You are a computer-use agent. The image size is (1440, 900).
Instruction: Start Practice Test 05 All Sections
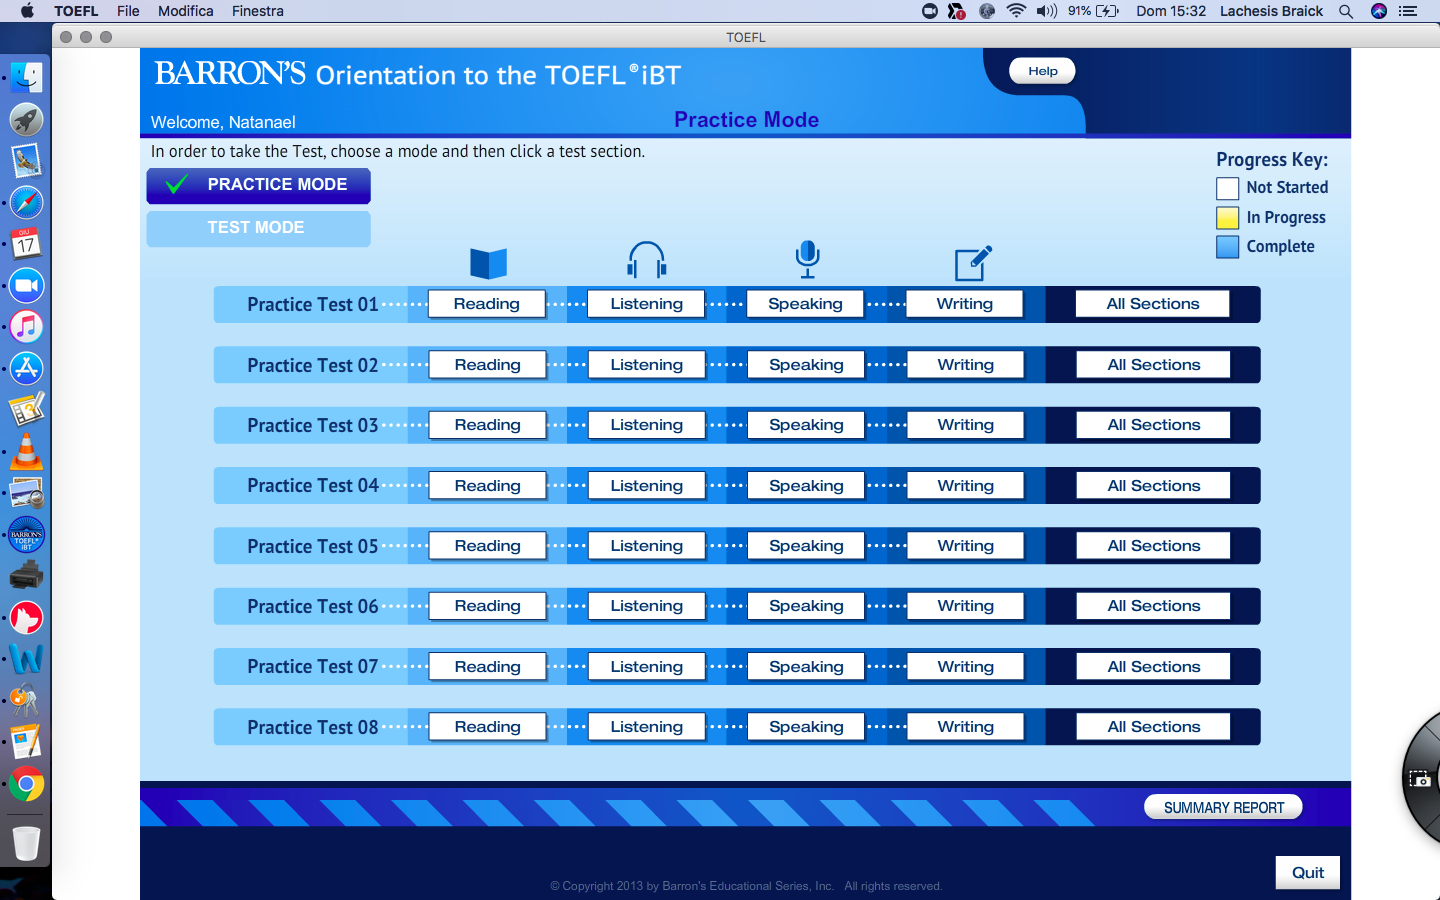[1153, 546]
